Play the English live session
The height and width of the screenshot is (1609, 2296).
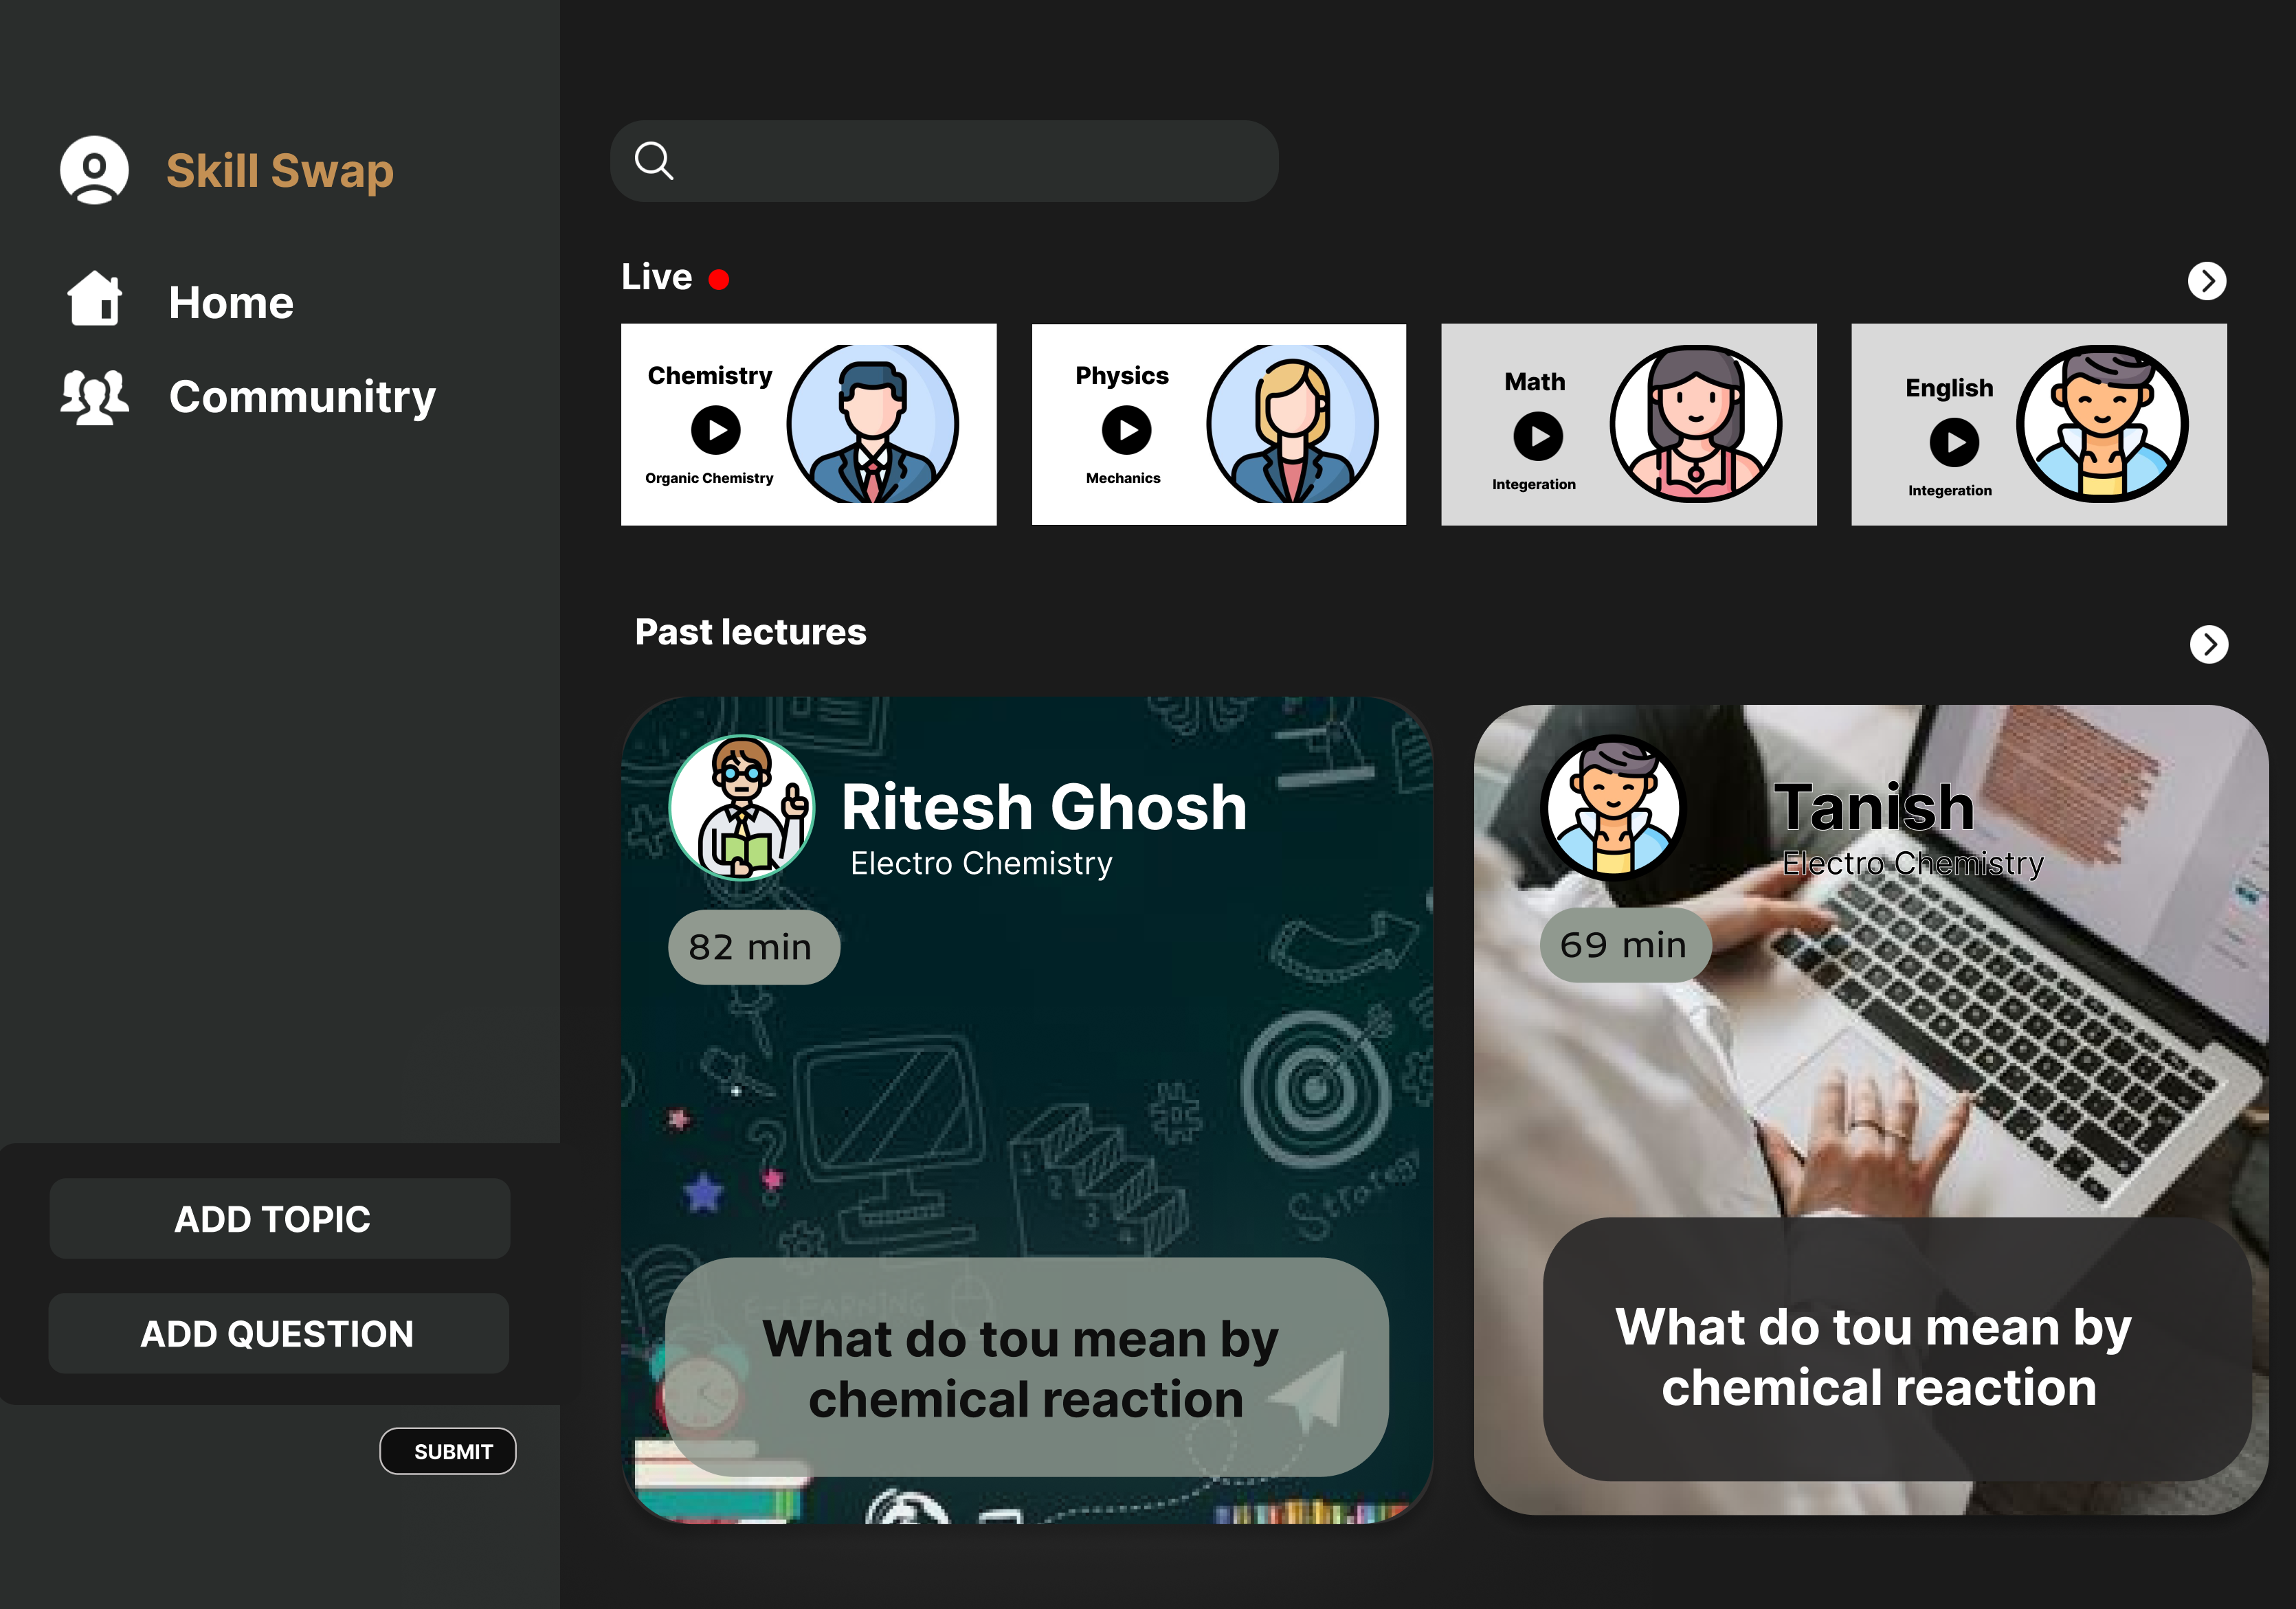[x=1954, y=442]
